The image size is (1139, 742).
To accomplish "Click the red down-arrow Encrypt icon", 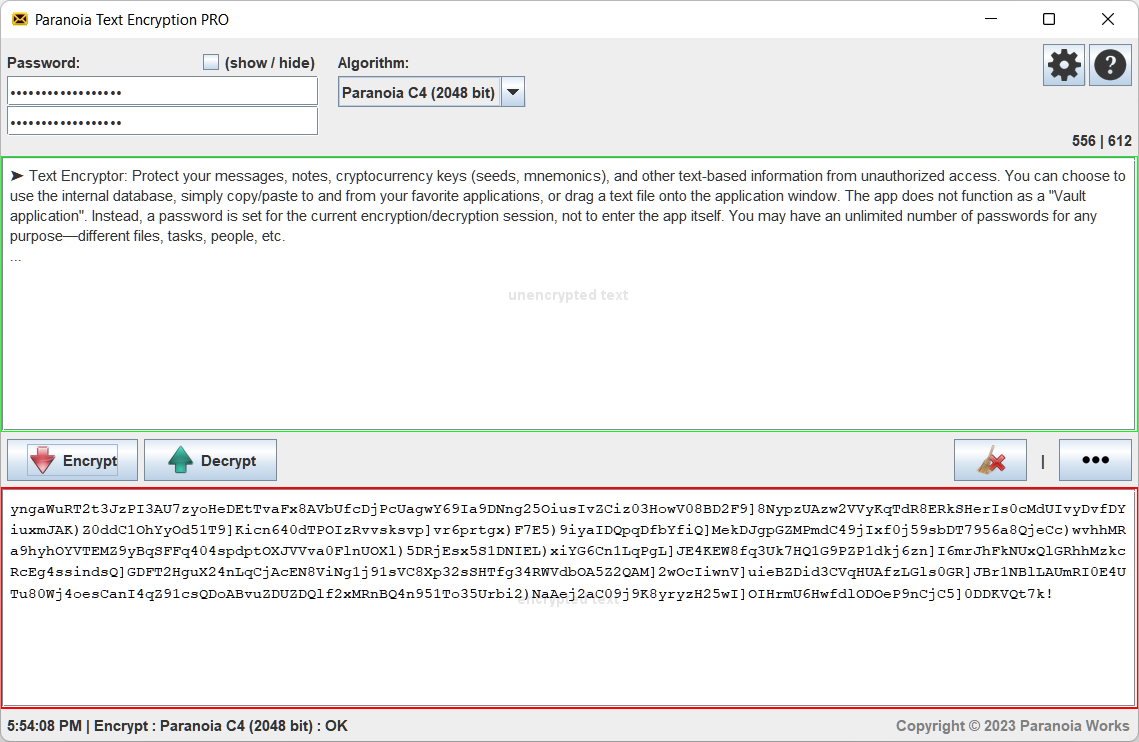I will 42,460.
